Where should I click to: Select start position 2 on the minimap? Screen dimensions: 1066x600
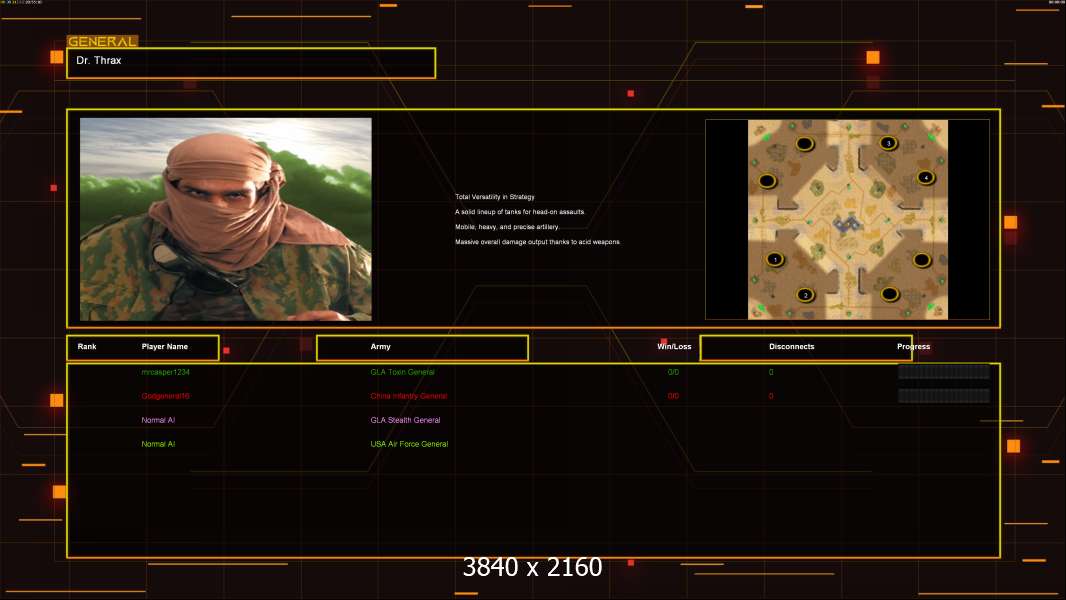pos(806,295)
